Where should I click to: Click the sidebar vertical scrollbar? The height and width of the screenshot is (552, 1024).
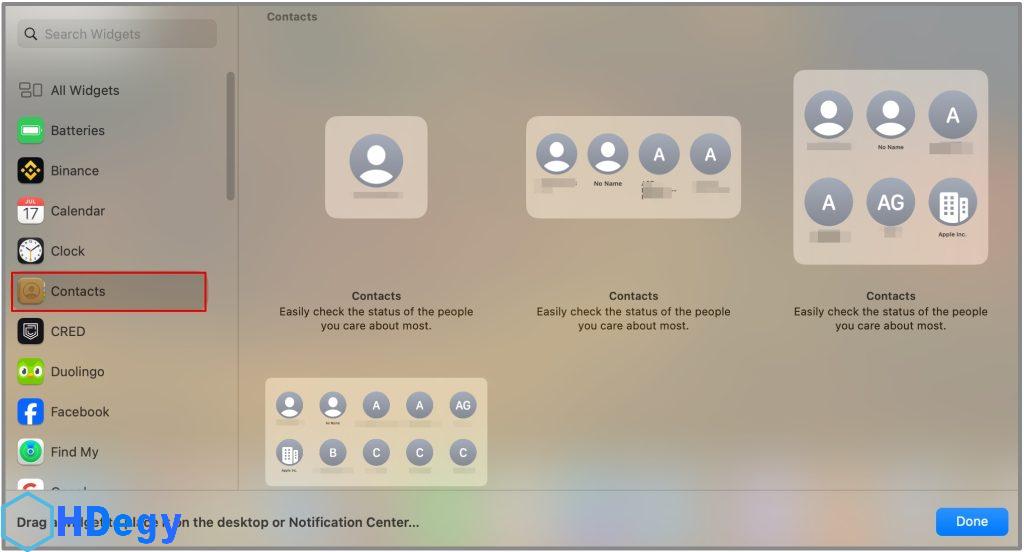tap(231, 135)
